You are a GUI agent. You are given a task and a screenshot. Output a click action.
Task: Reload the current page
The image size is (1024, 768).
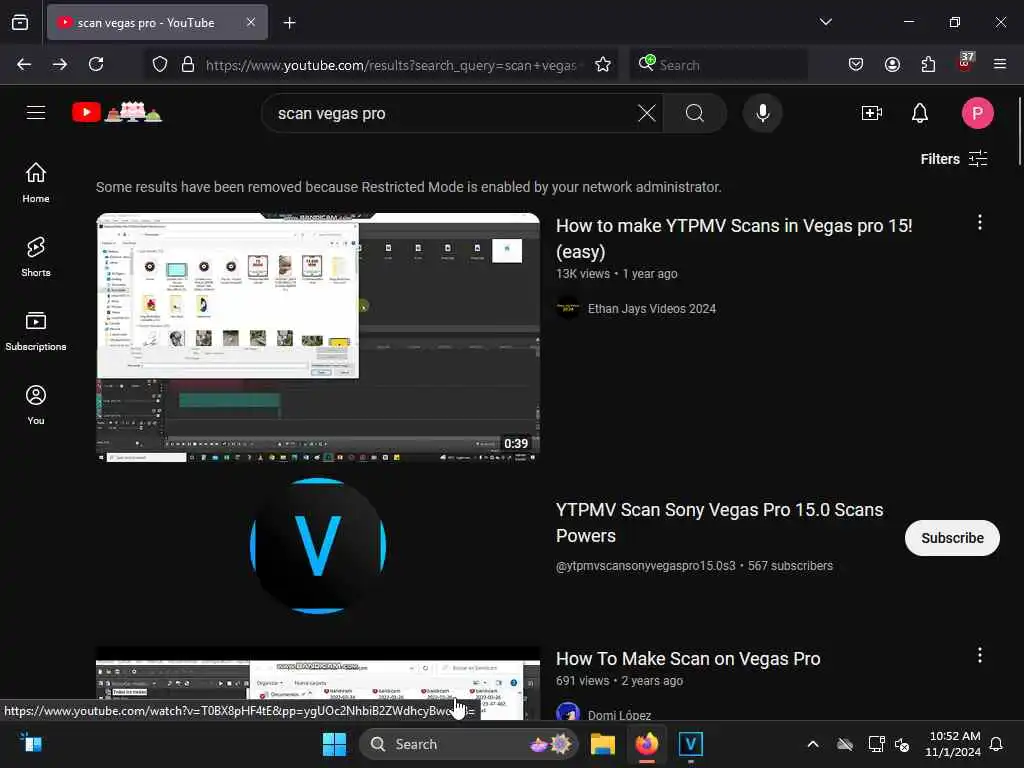click(96, 64)
